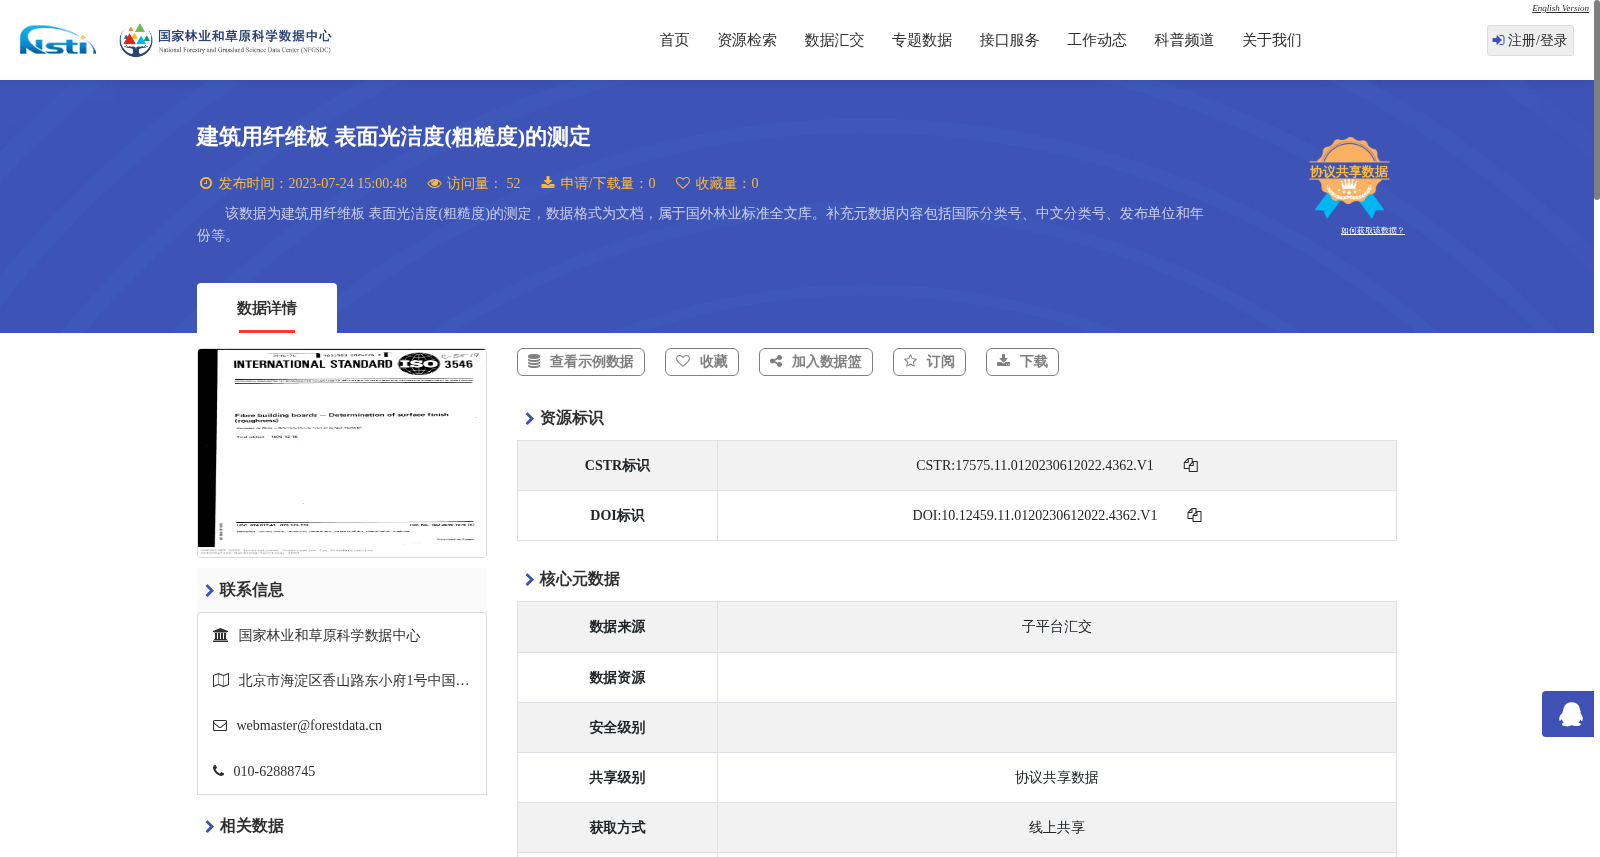Click the phone icon beside 010-62888745

point(218,771)
